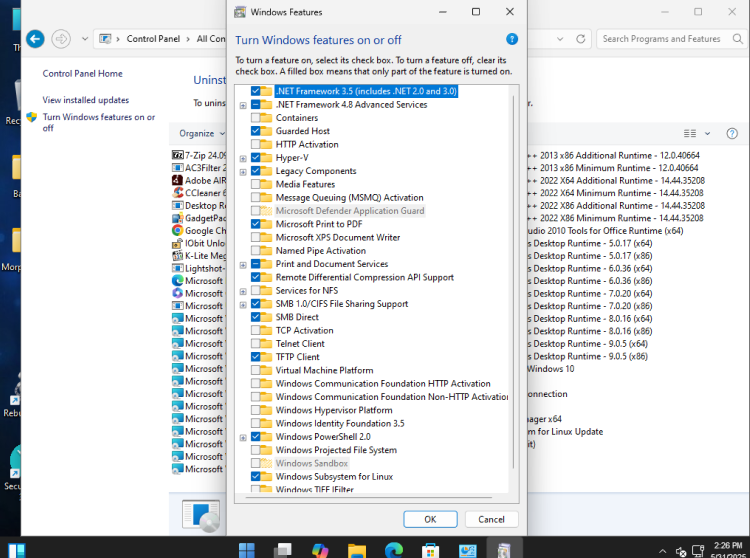Click the muted volume tray icon
Viewport: 750px width, 558px height.
(x=681, y=551)
